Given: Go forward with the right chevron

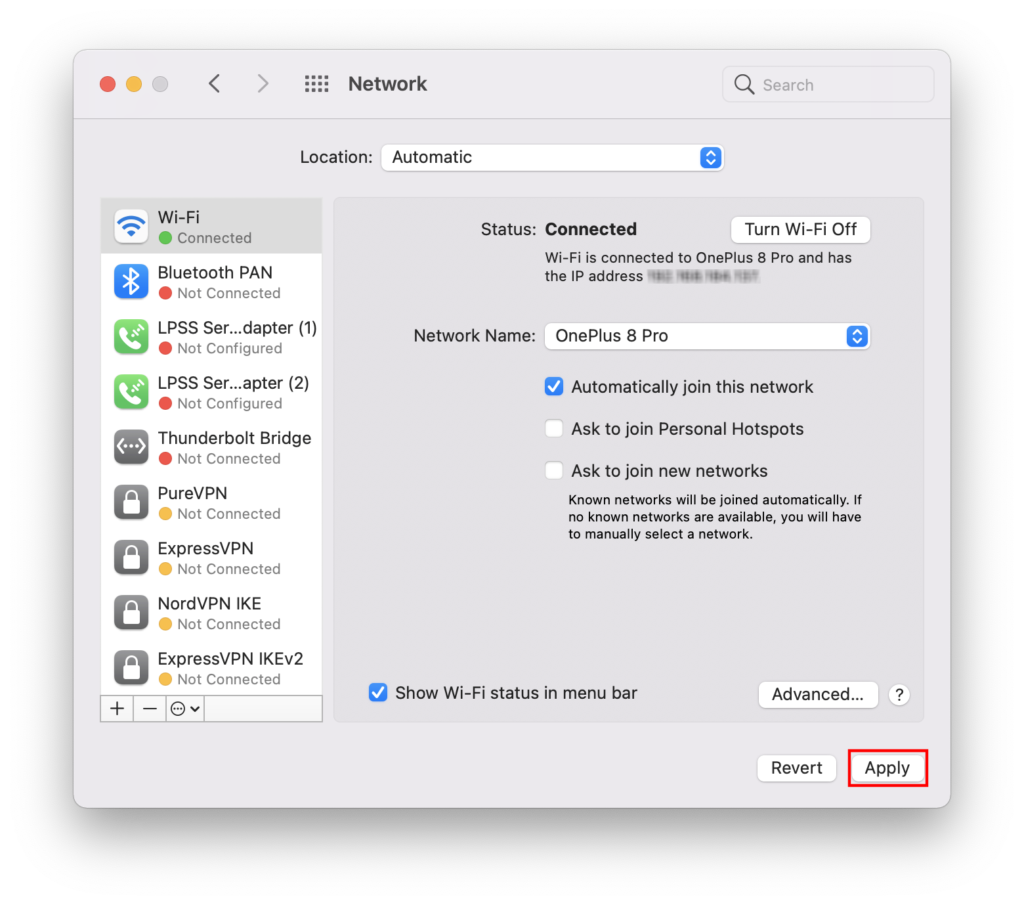Looking at the screenshot, I should 263,84.
